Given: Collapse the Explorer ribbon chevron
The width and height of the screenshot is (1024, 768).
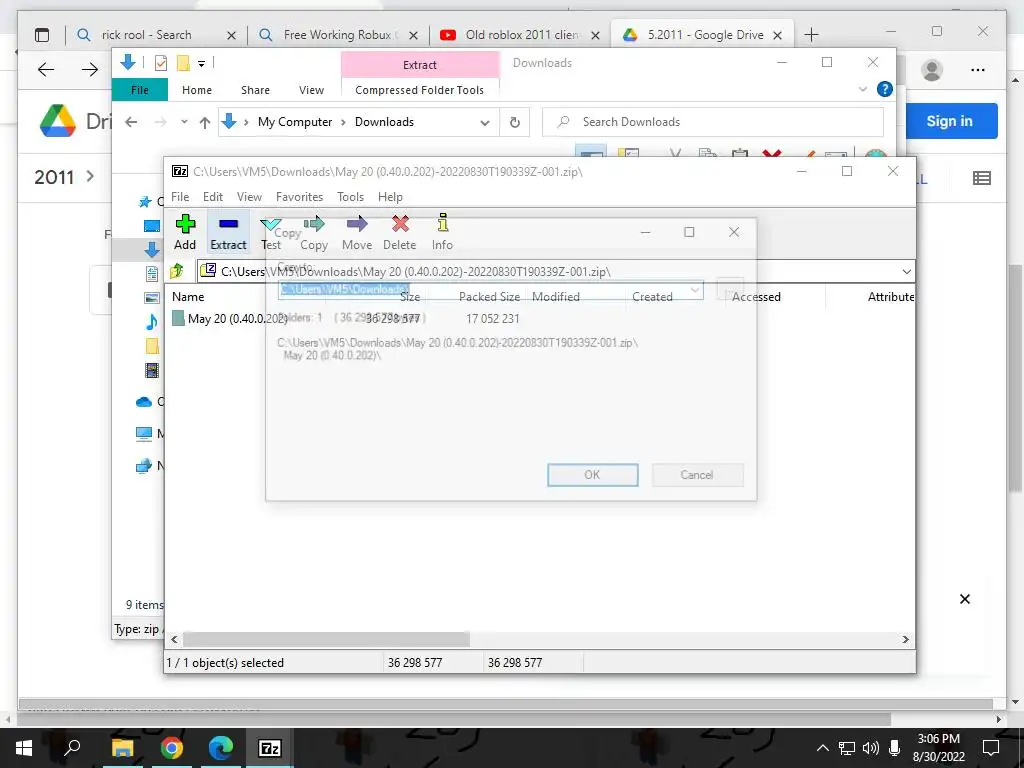Looking at the screenshot, I should [863, 89].
